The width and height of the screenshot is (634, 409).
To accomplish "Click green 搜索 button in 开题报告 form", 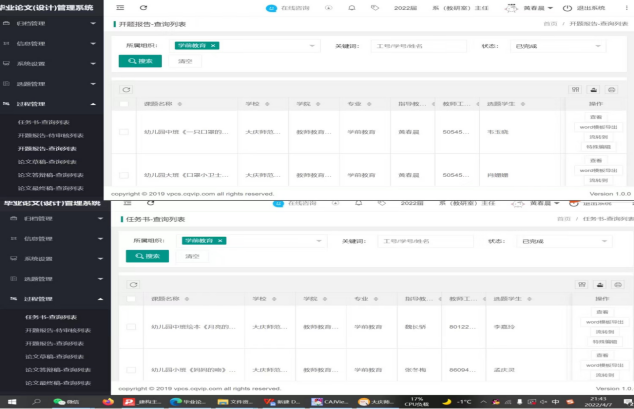I will click(x=139, y=61).
